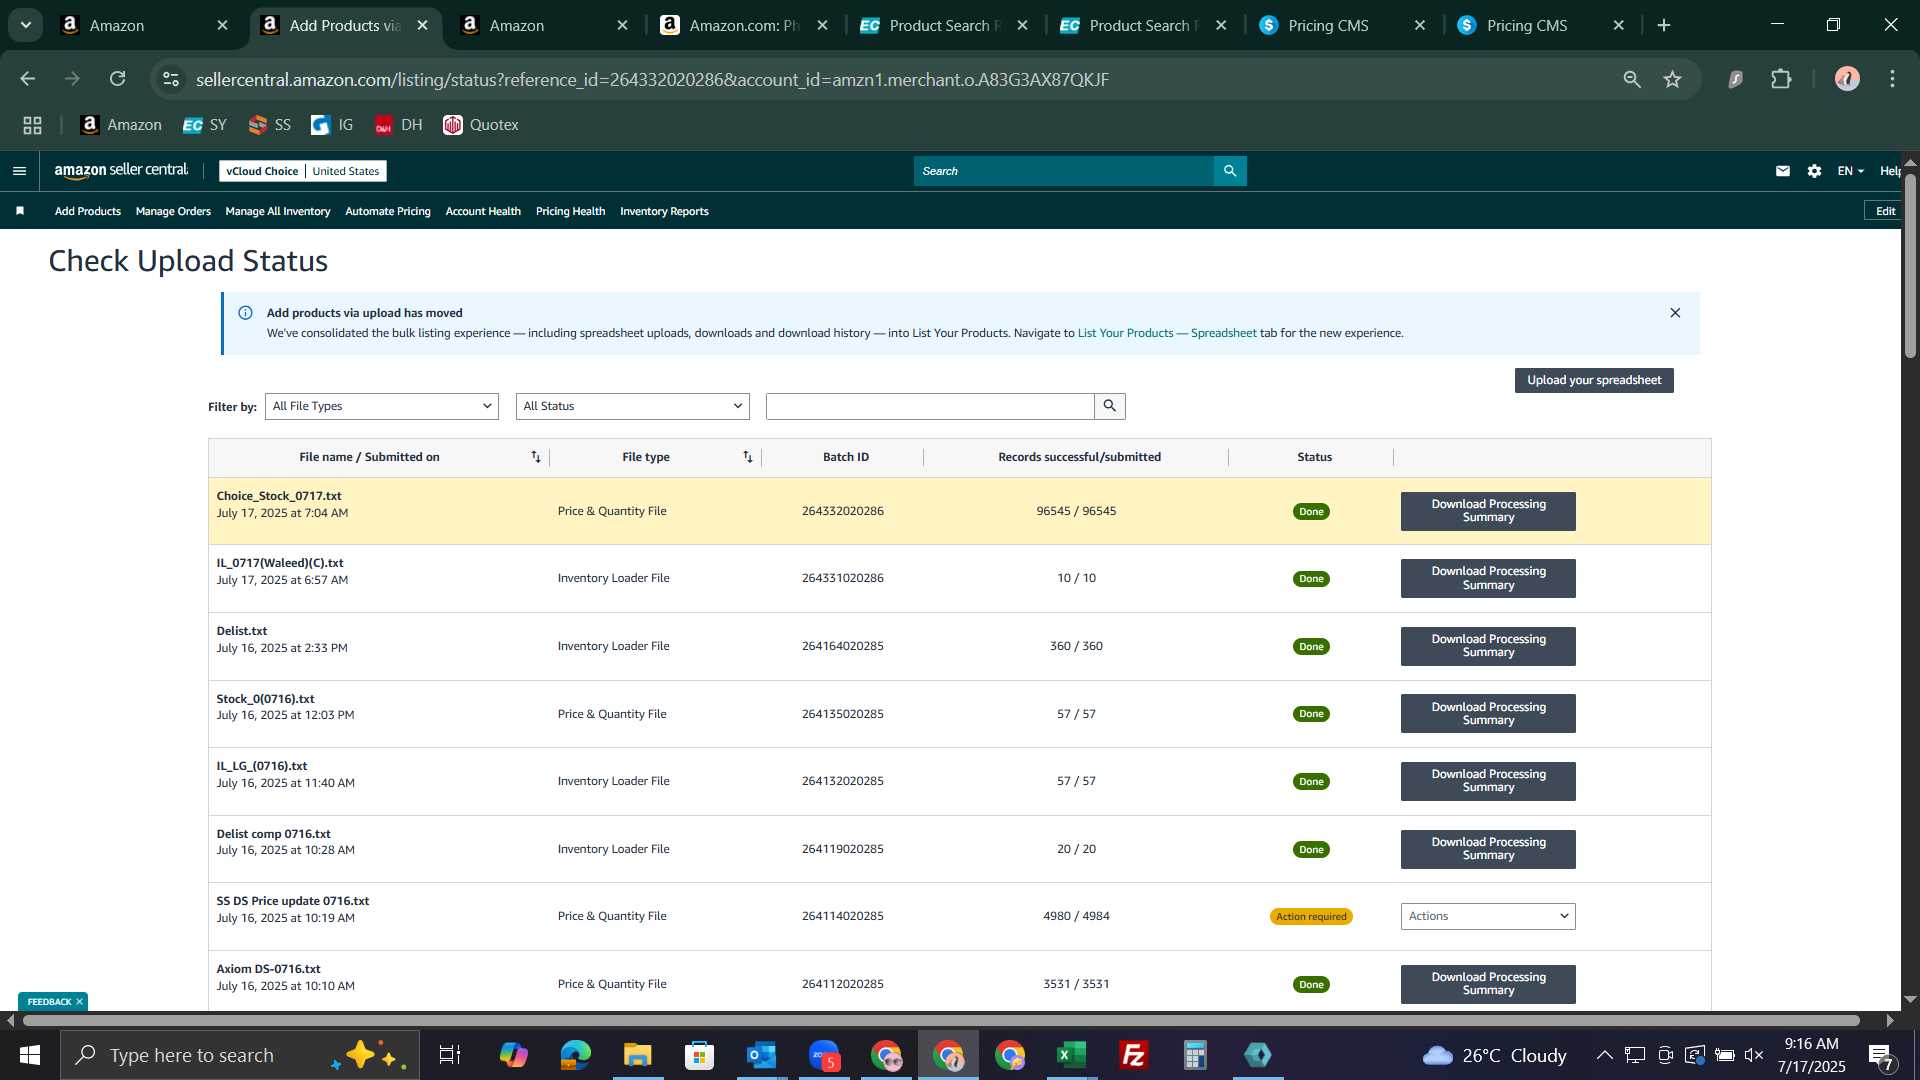Open List Your Products — Spreadsheet link

click(1167, 333)
